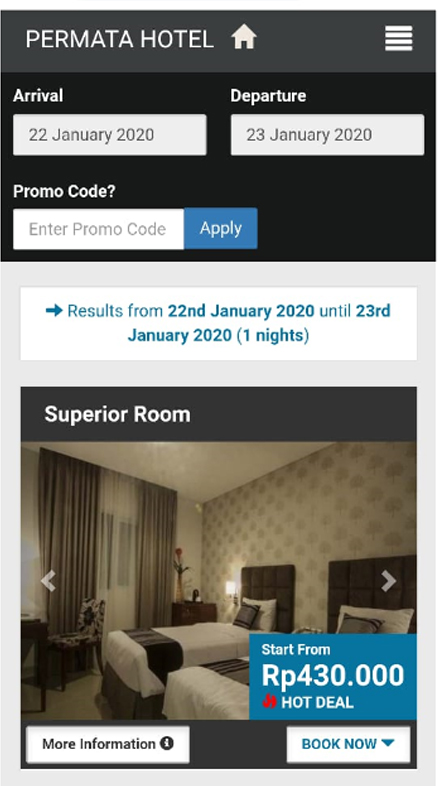Click the info icon in More Information

[x=167, y=743]
